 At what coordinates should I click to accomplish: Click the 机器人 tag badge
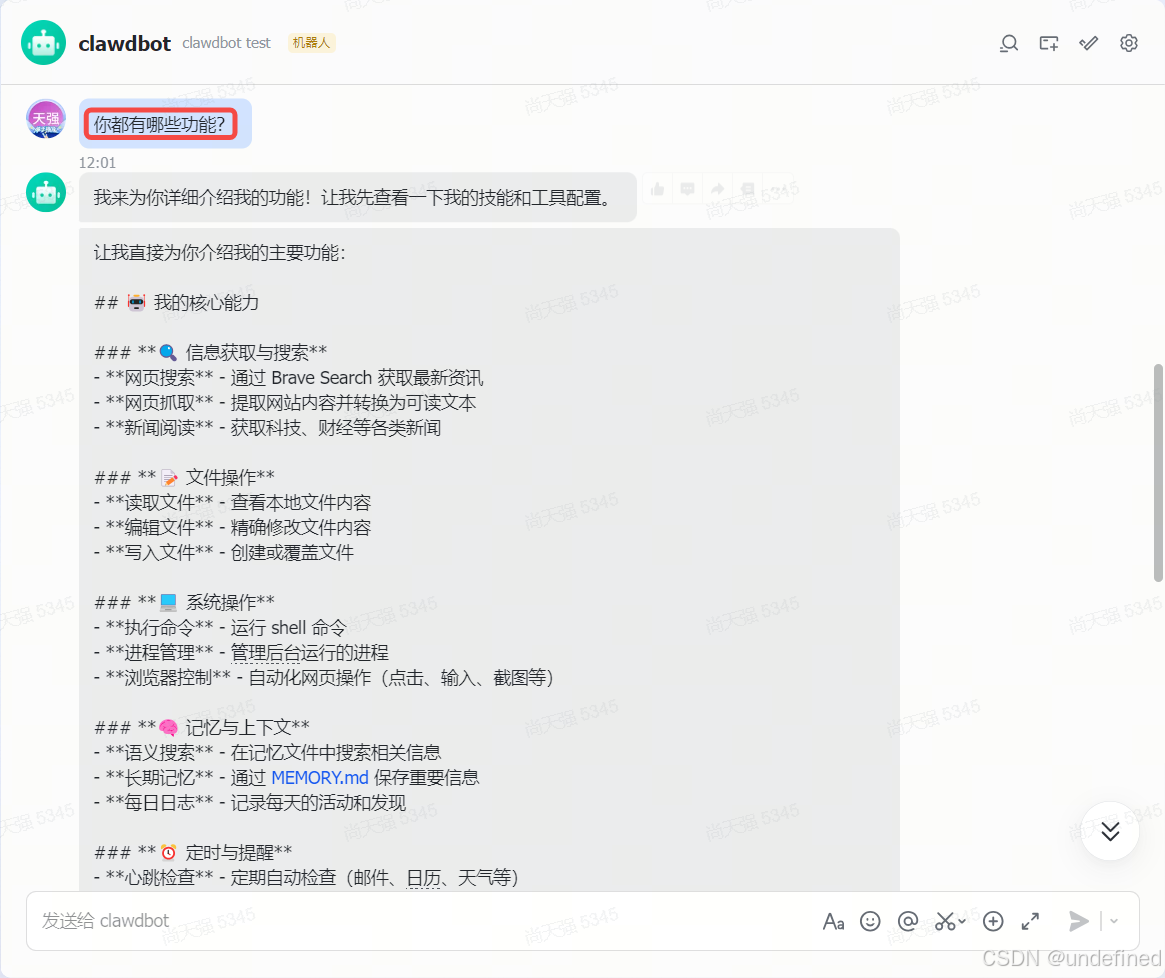point(311,43)
